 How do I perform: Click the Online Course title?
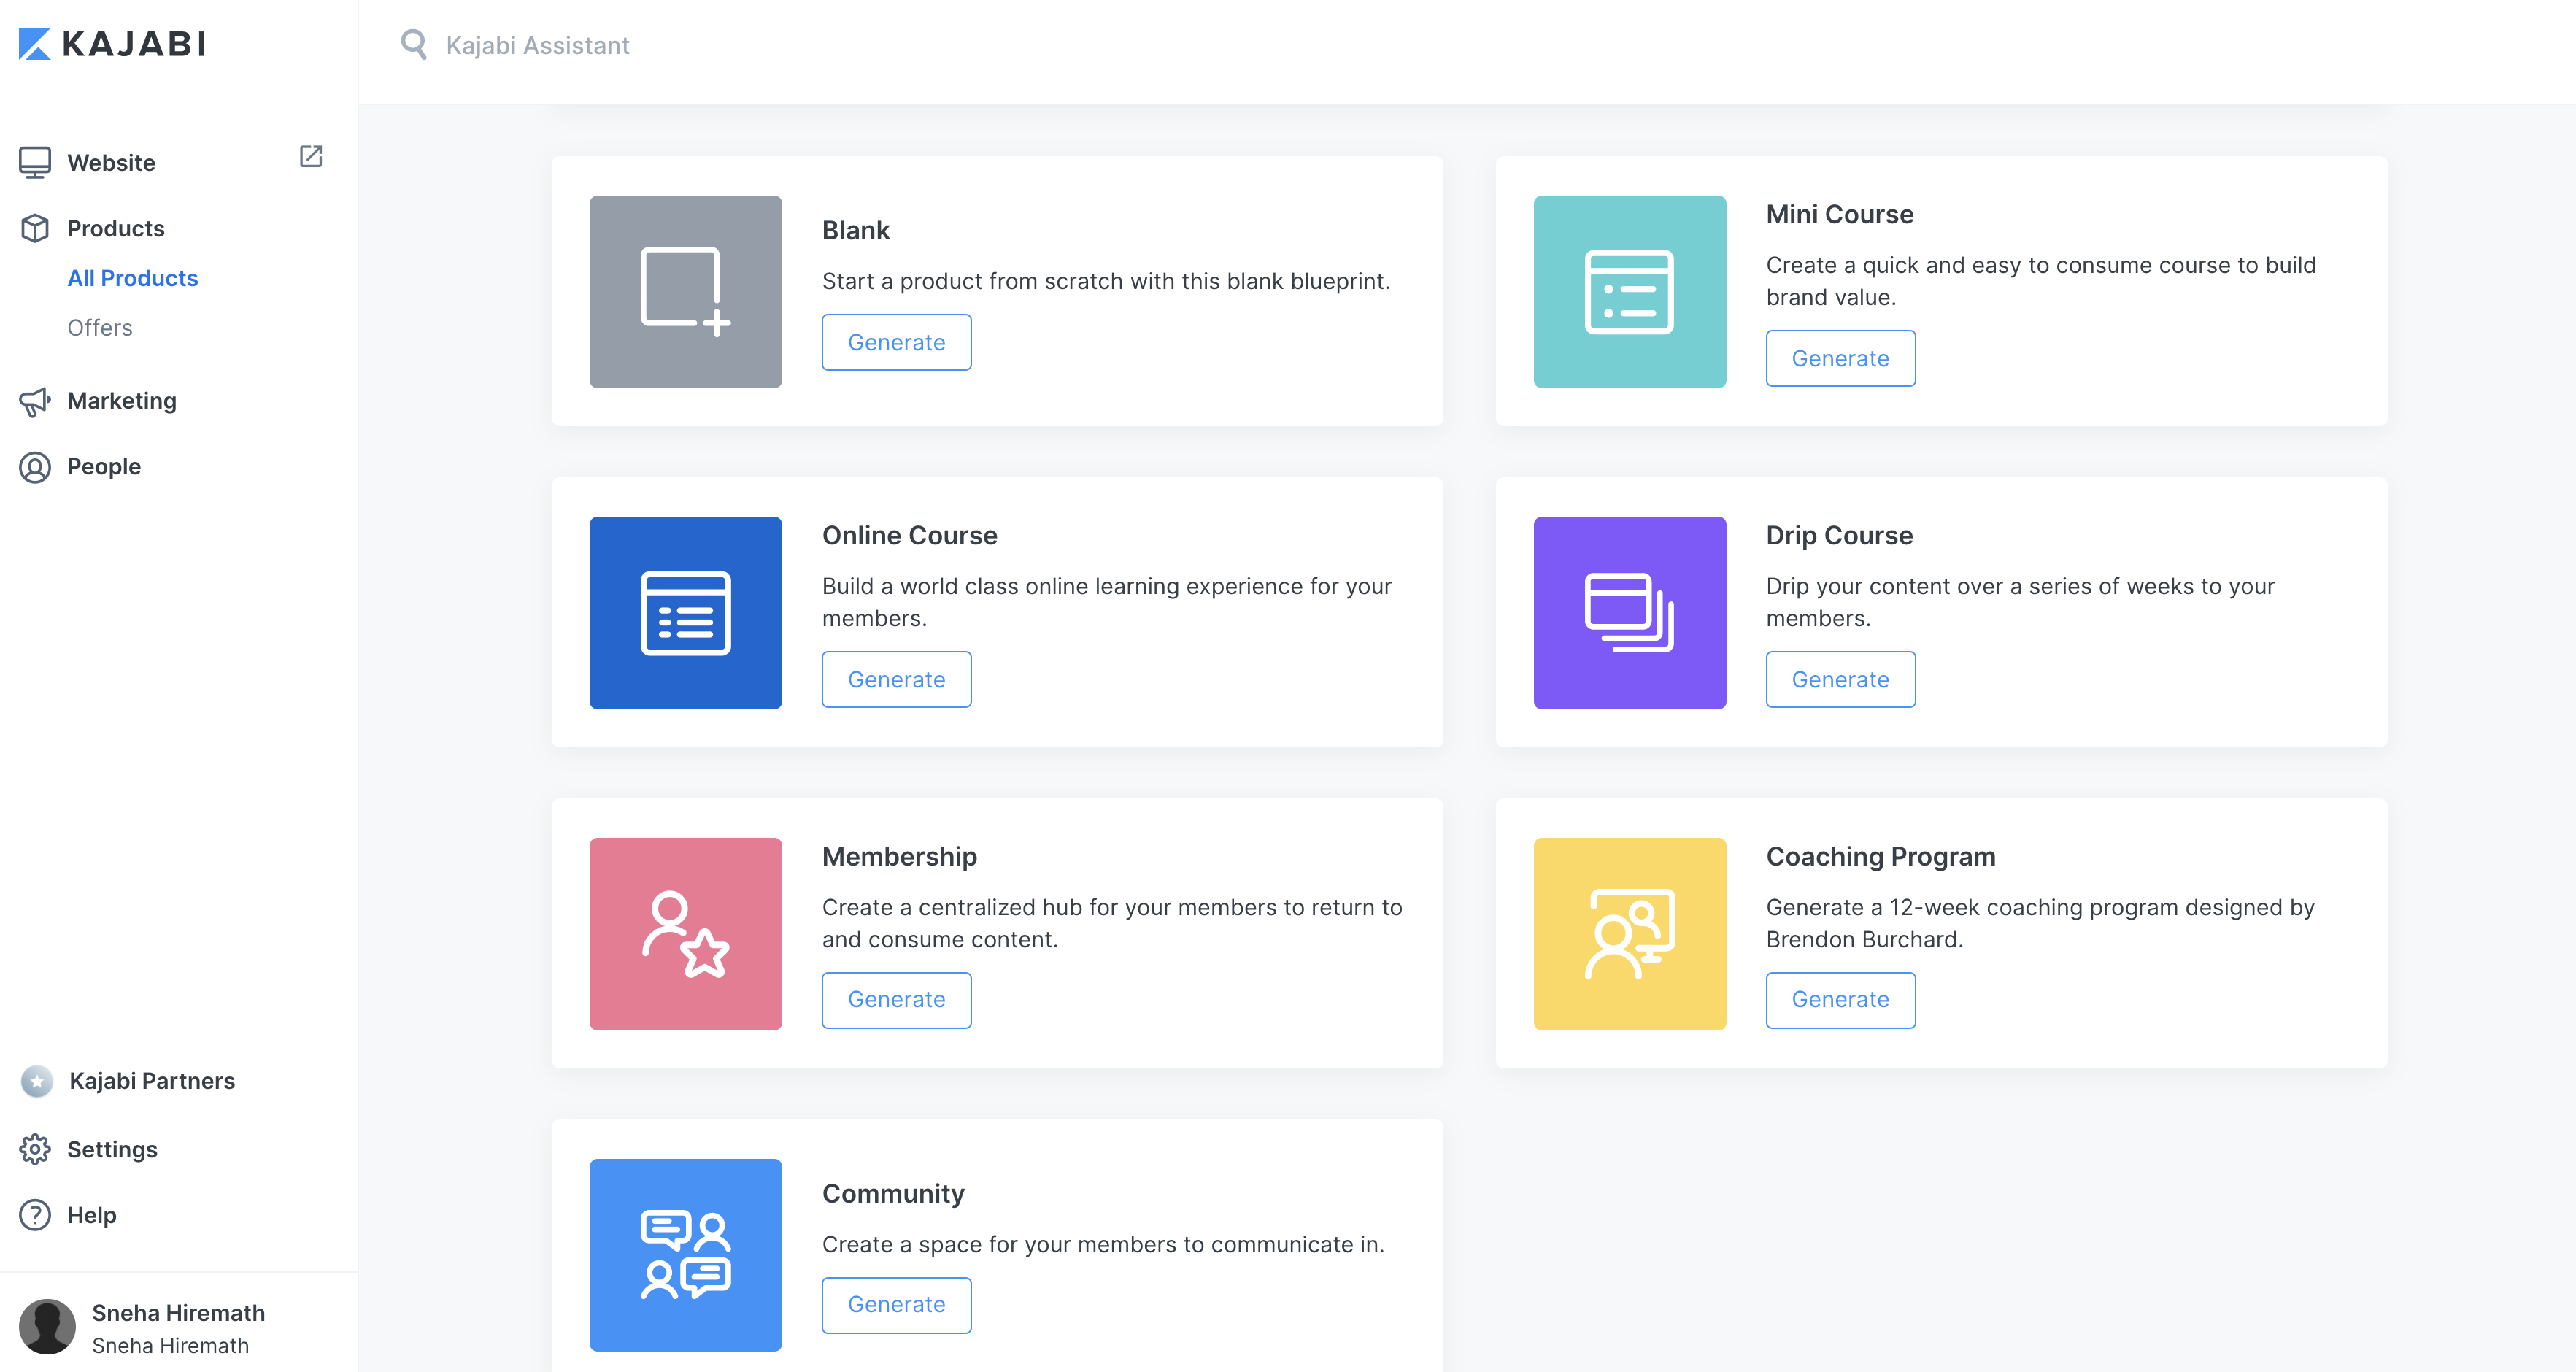click(909, 535)
